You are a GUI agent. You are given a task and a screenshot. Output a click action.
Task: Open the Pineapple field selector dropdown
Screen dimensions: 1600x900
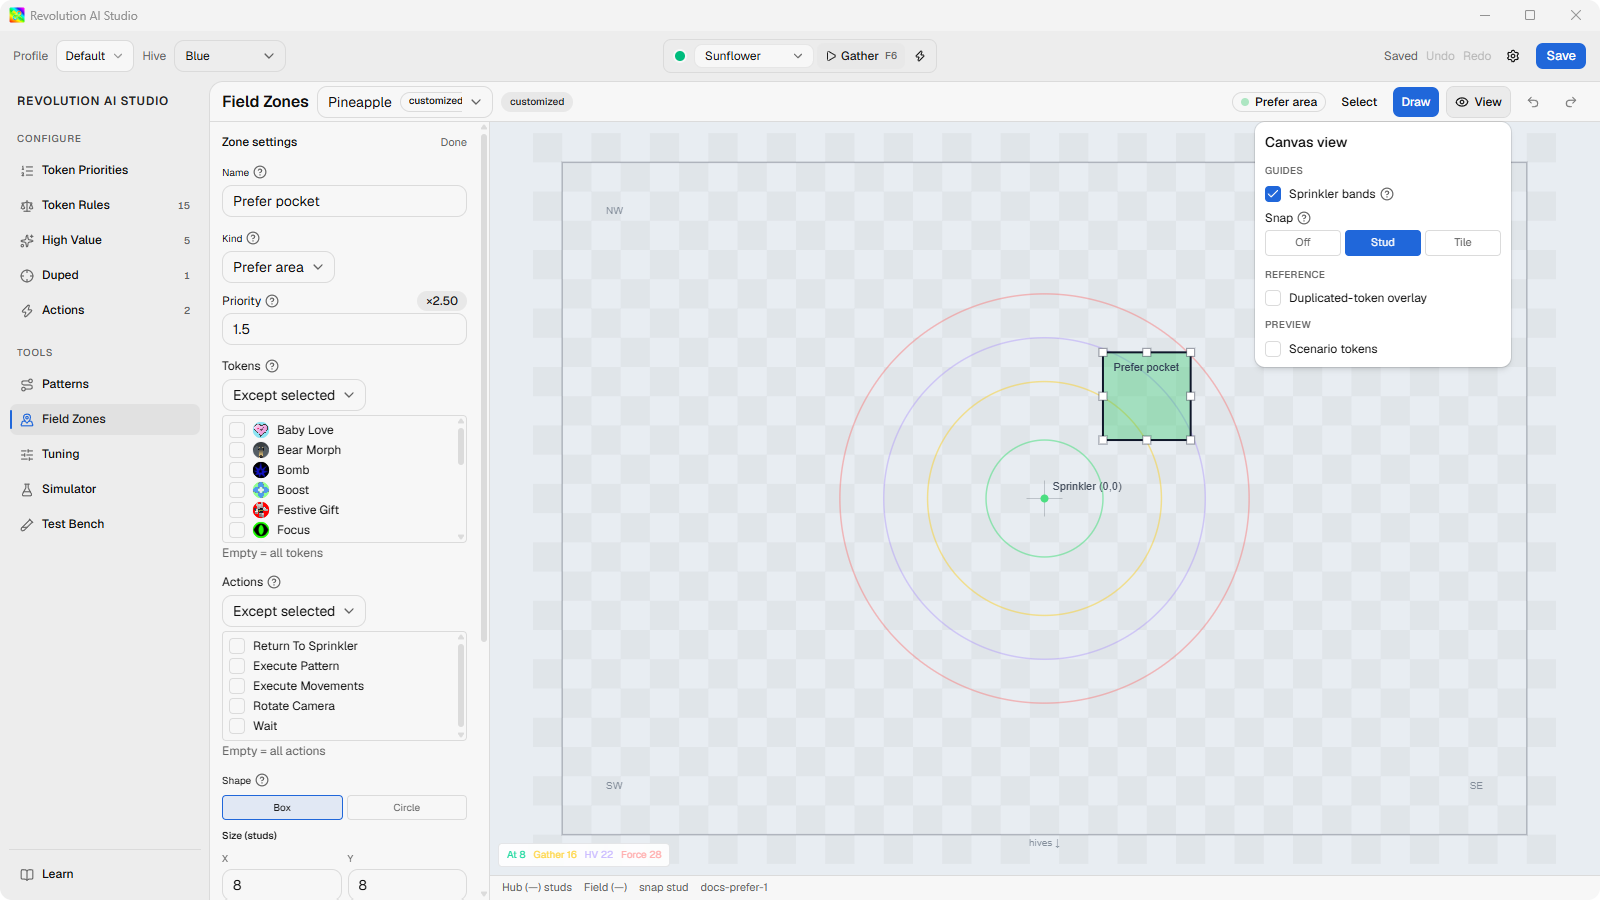[x=405, y=102]
